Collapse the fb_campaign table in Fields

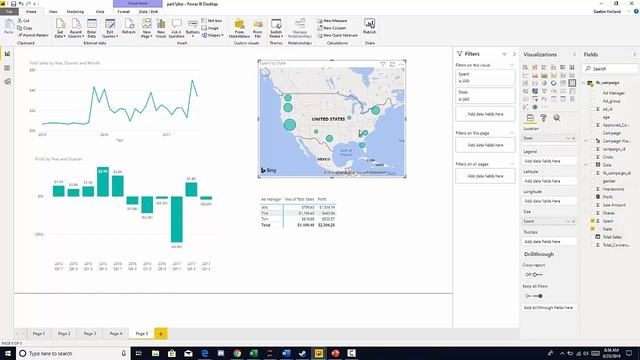tap(584, 83)
